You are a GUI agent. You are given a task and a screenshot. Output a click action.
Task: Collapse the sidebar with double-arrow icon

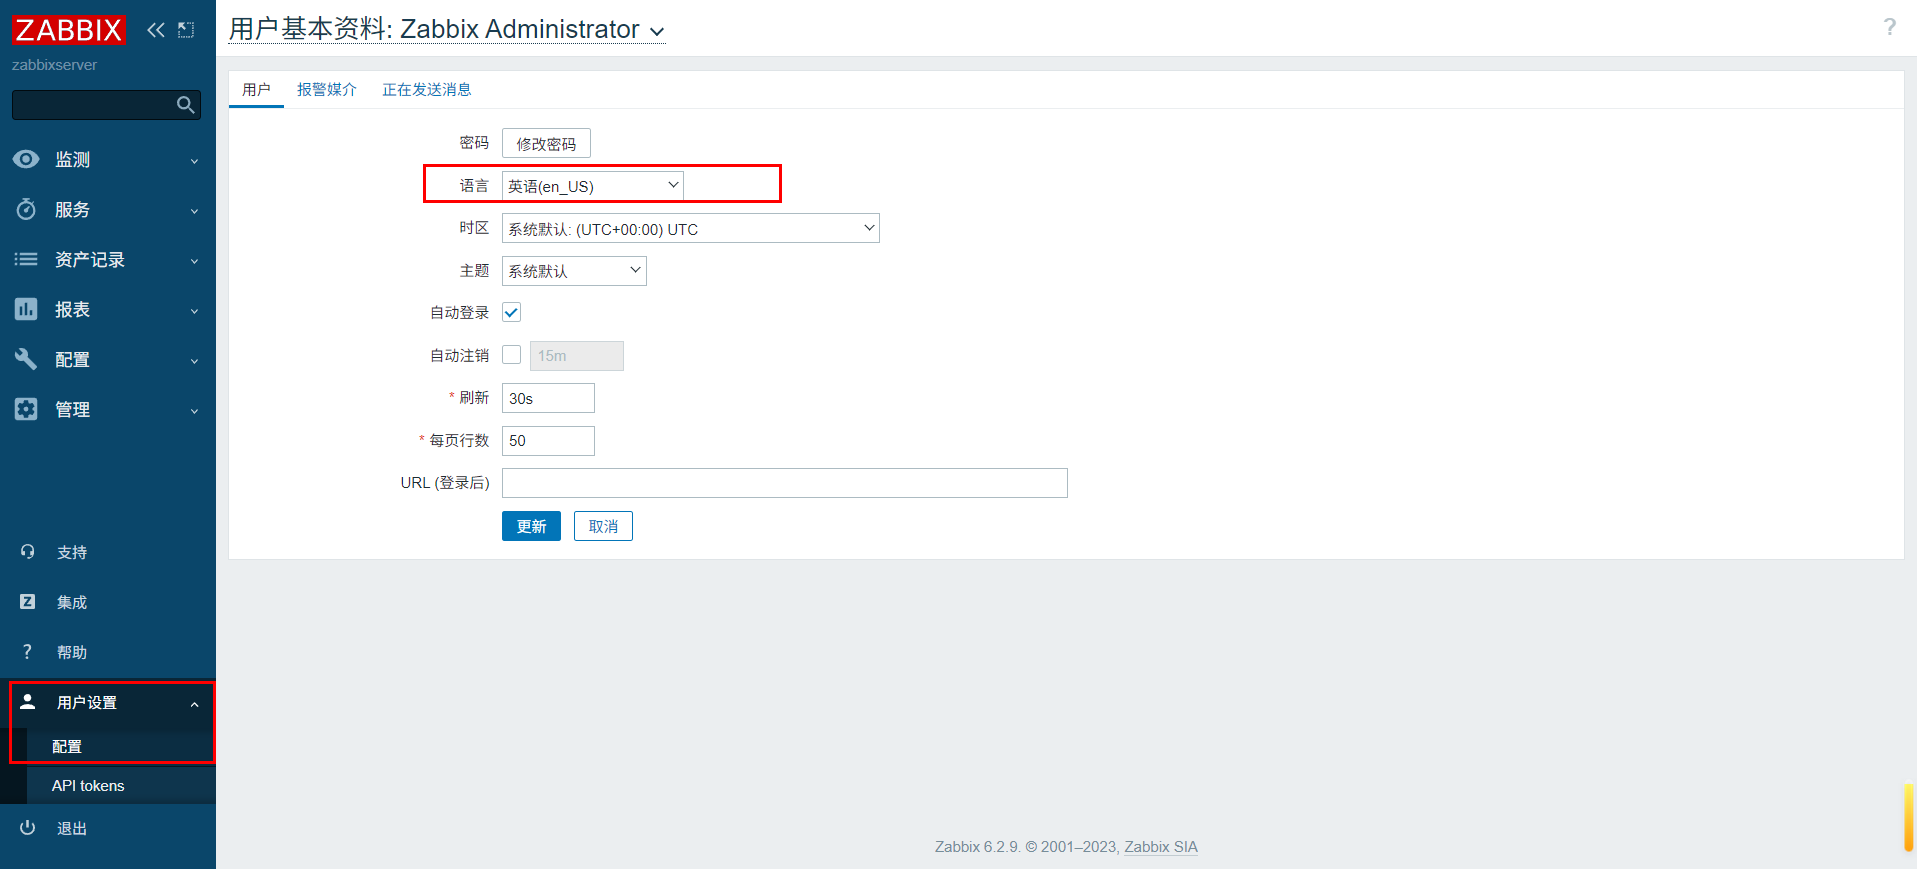pos(156,30)
